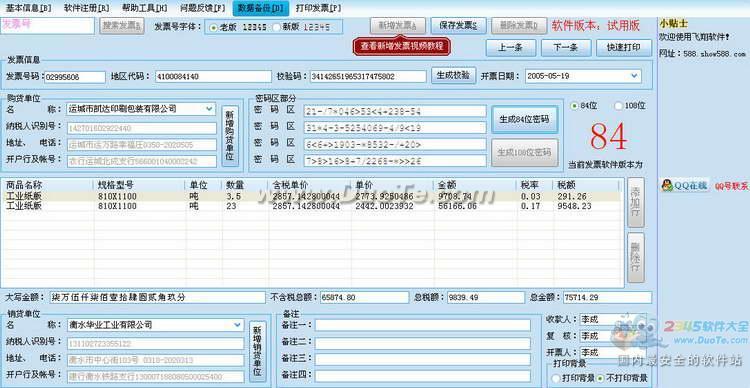This screenshot has height=388, width=750.
Task: Select 新版 invoice number font
Action: point(276,27)
